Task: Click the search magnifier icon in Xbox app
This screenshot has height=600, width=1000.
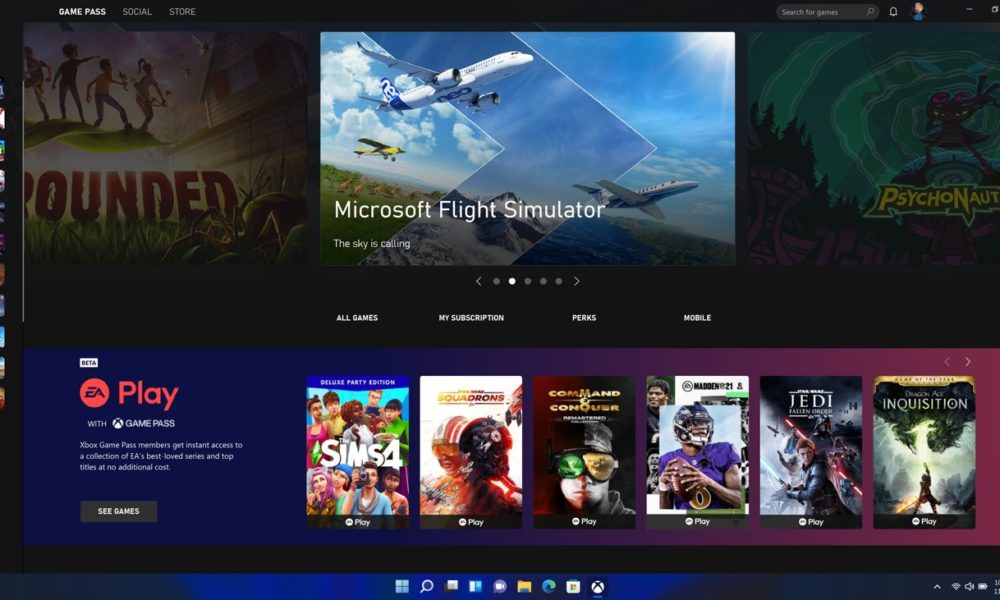Action: [x=870, y=11]
